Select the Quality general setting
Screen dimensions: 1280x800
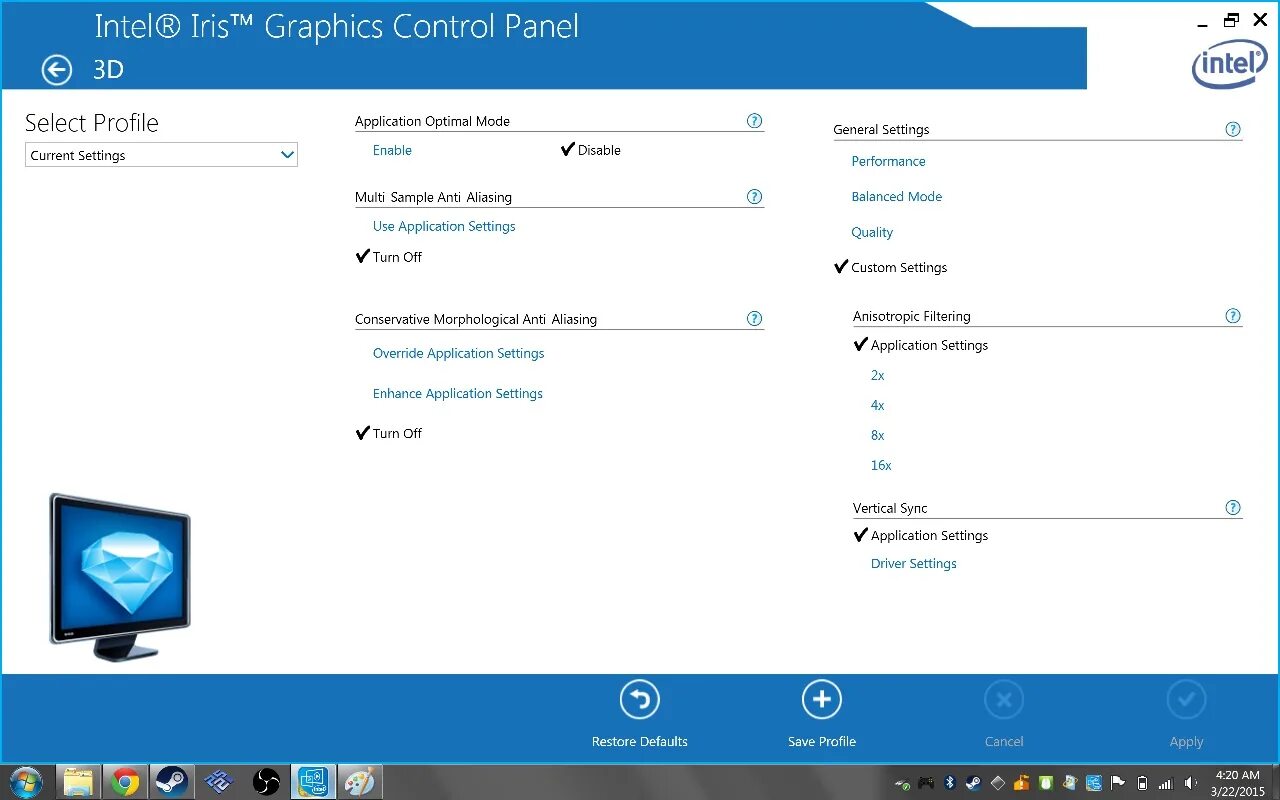coord(872,232)
